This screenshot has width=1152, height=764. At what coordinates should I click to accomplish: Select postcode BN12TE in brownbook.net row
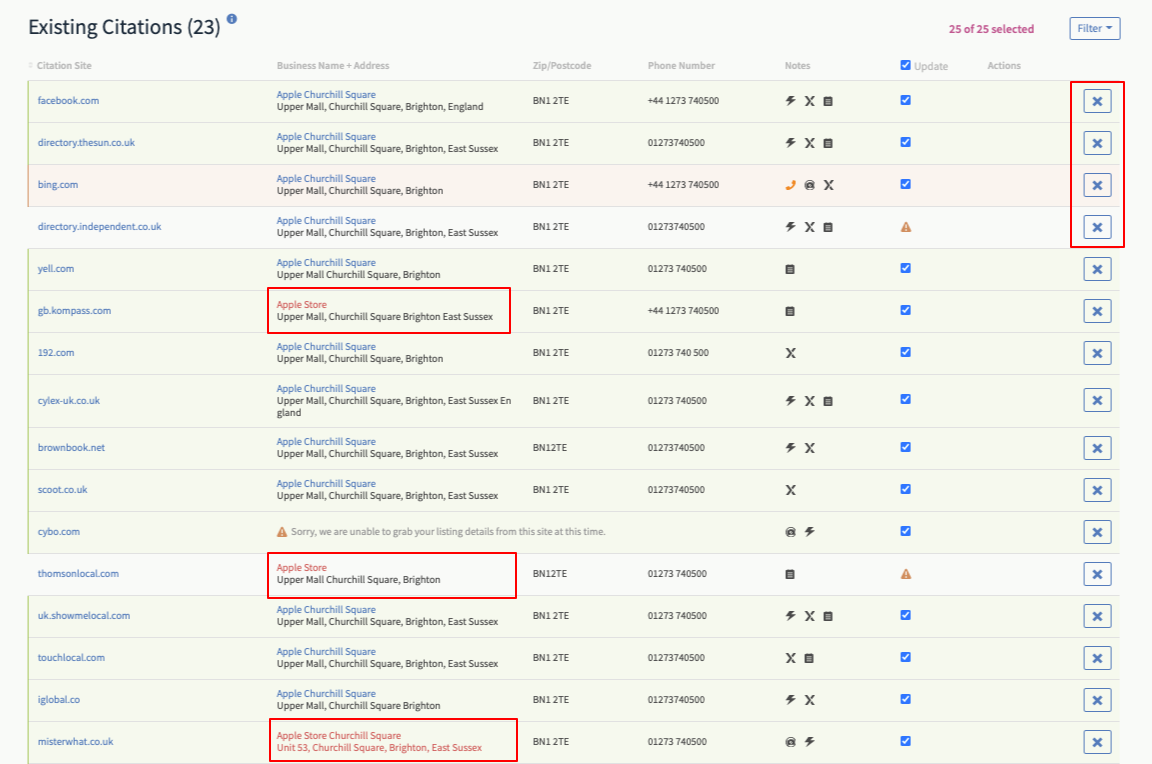pos(550,447)
